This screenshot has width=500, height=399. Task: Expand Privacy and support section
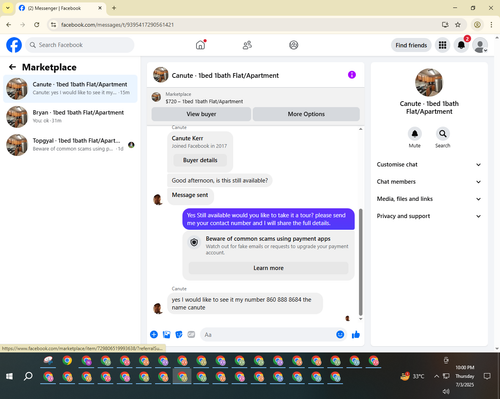tap(429, 216)
